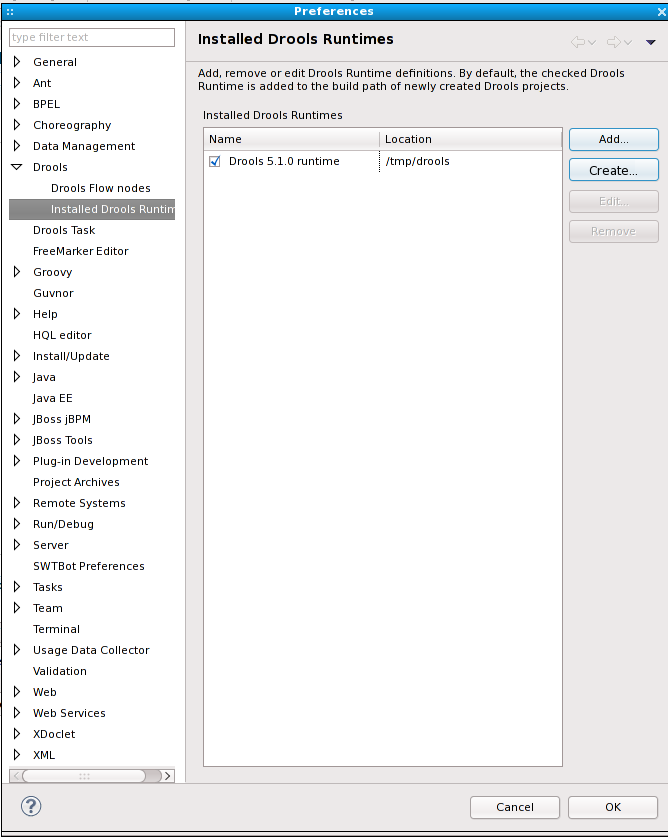Screen dimensions: 668x838
Task: Click the Create... button
Action: tap(613, 170)
